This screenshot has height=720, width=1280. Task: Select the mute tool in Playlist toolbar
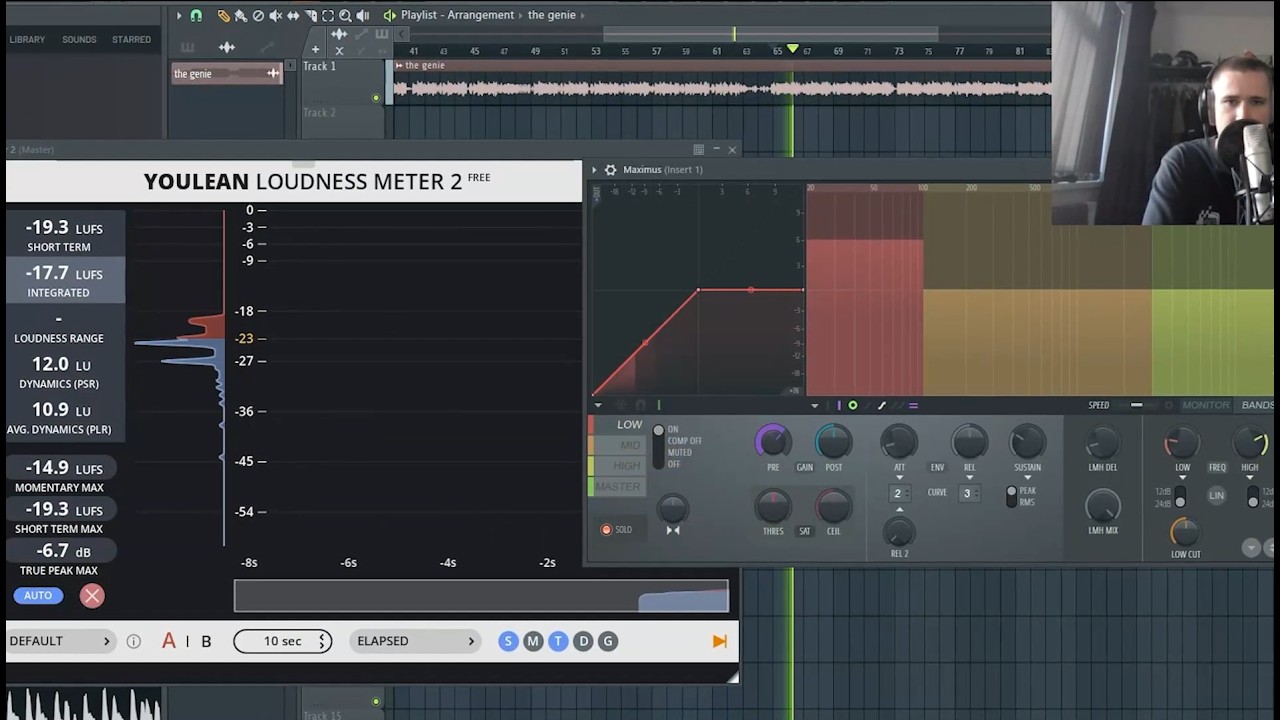[276, 15]
